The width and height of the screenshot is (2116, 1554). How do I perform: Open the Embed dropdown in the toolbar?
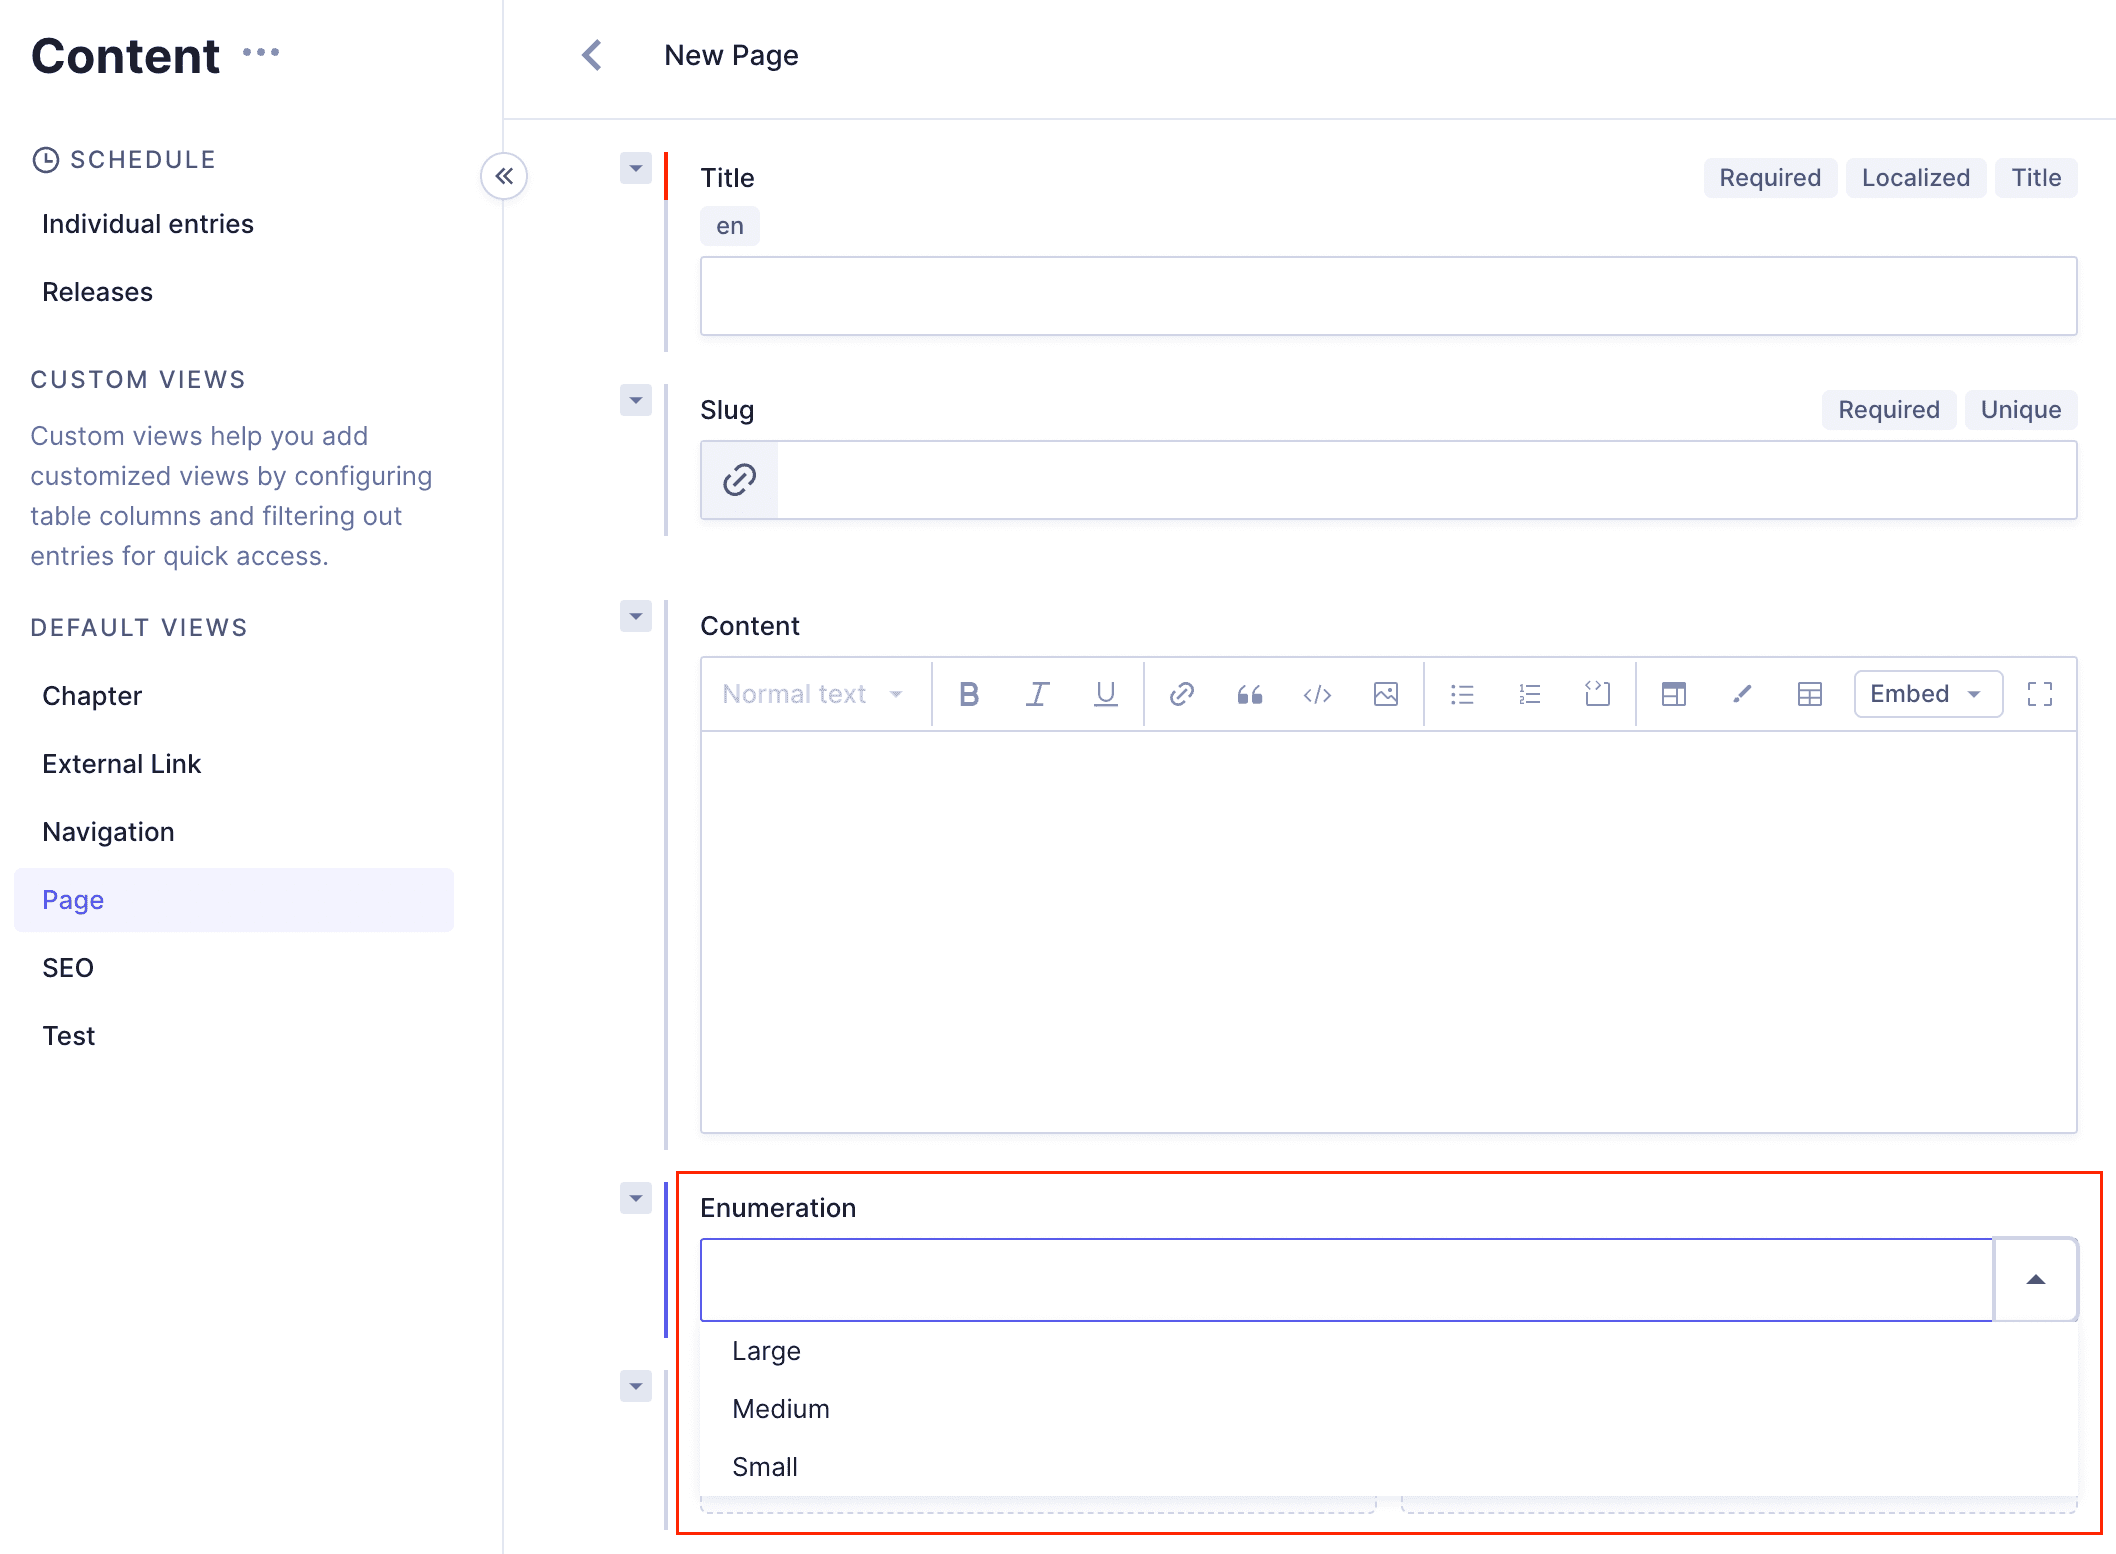(x=1926, y=693)
